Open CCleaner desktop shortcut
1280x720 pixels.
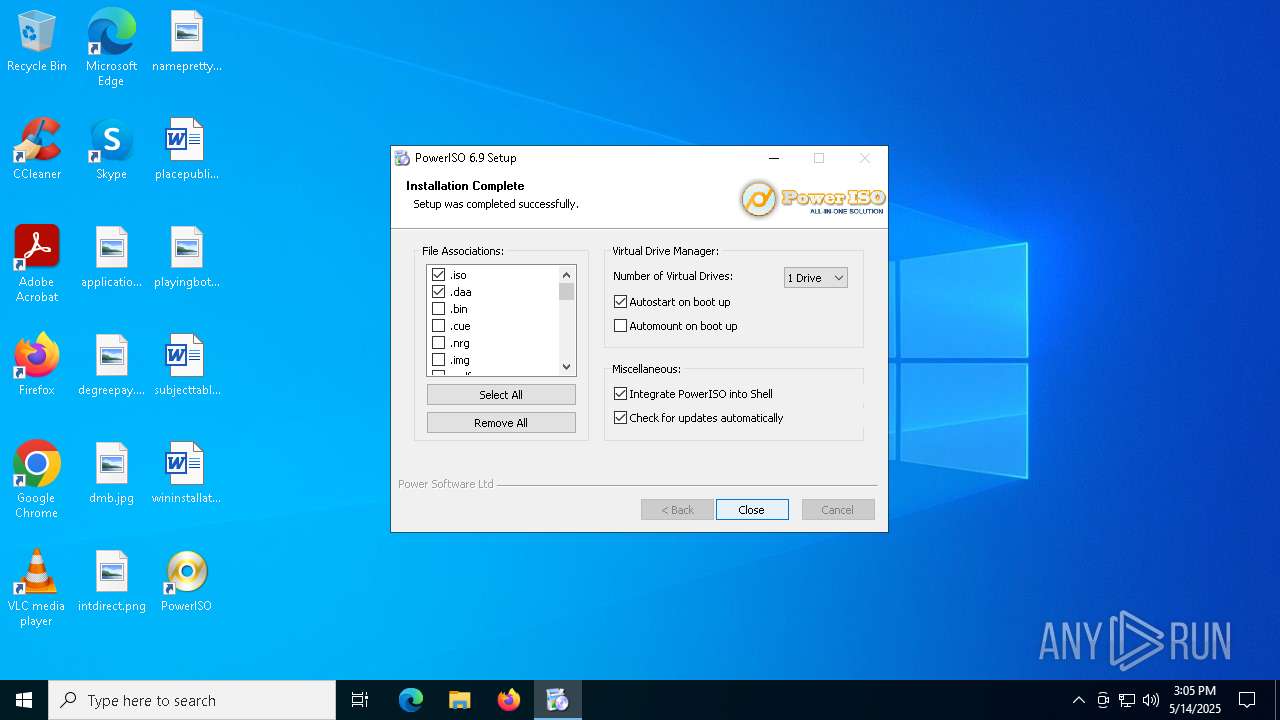click(37, 149)
